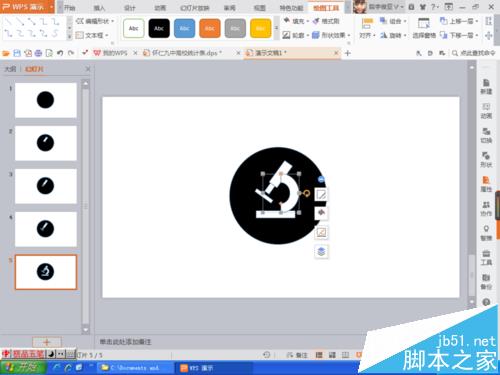Open the 轮廓 outline dropdown
Image resolution: width=500 pixels, height=375 pixels.
(x=296, y=35)
